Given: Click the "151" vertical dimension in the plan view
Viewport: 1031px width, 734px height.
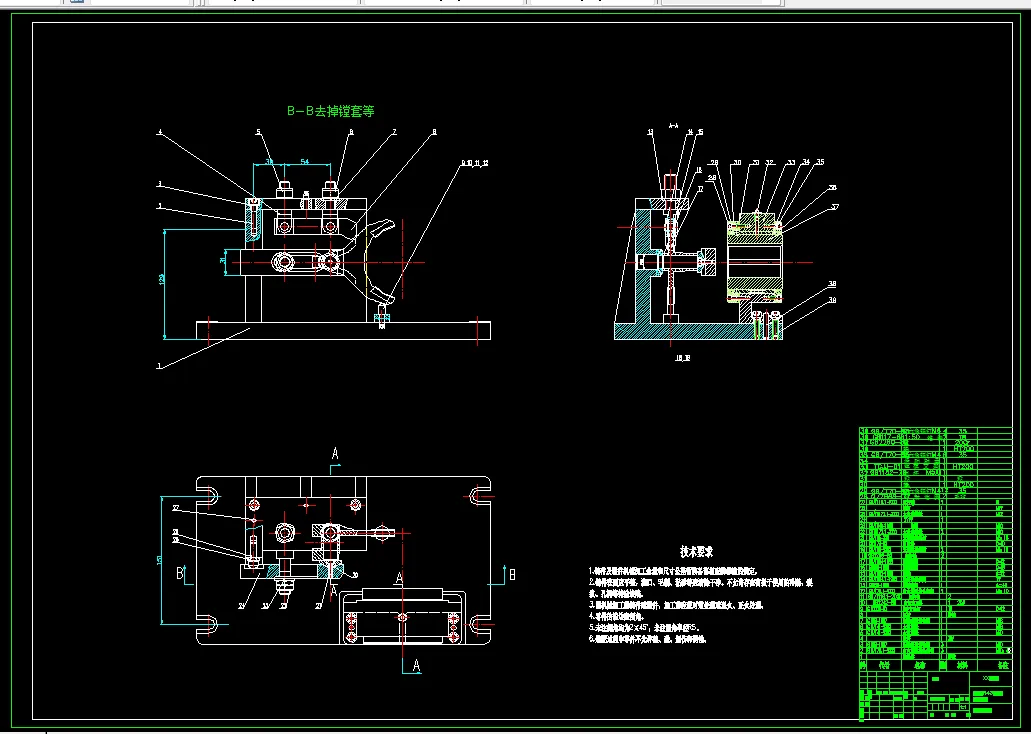Looking at the screenshot, I should pos(159,559).
